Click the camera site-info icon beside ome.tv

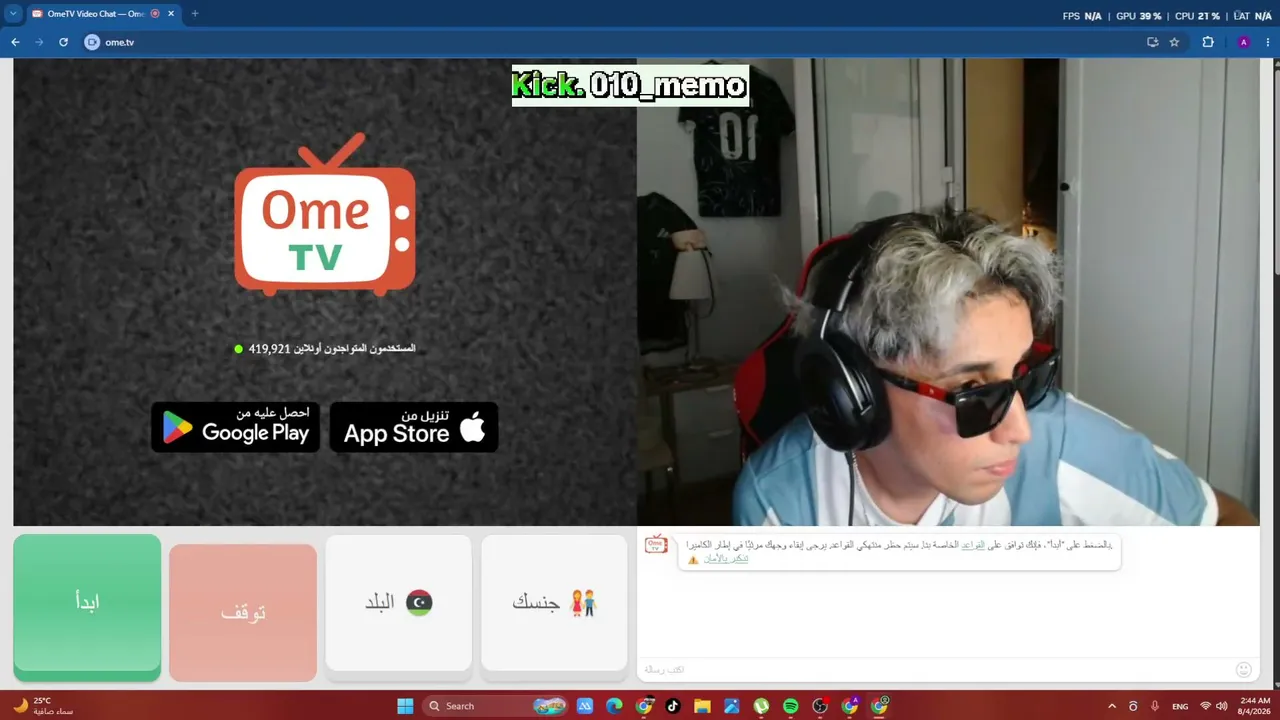tap(92, 42)
